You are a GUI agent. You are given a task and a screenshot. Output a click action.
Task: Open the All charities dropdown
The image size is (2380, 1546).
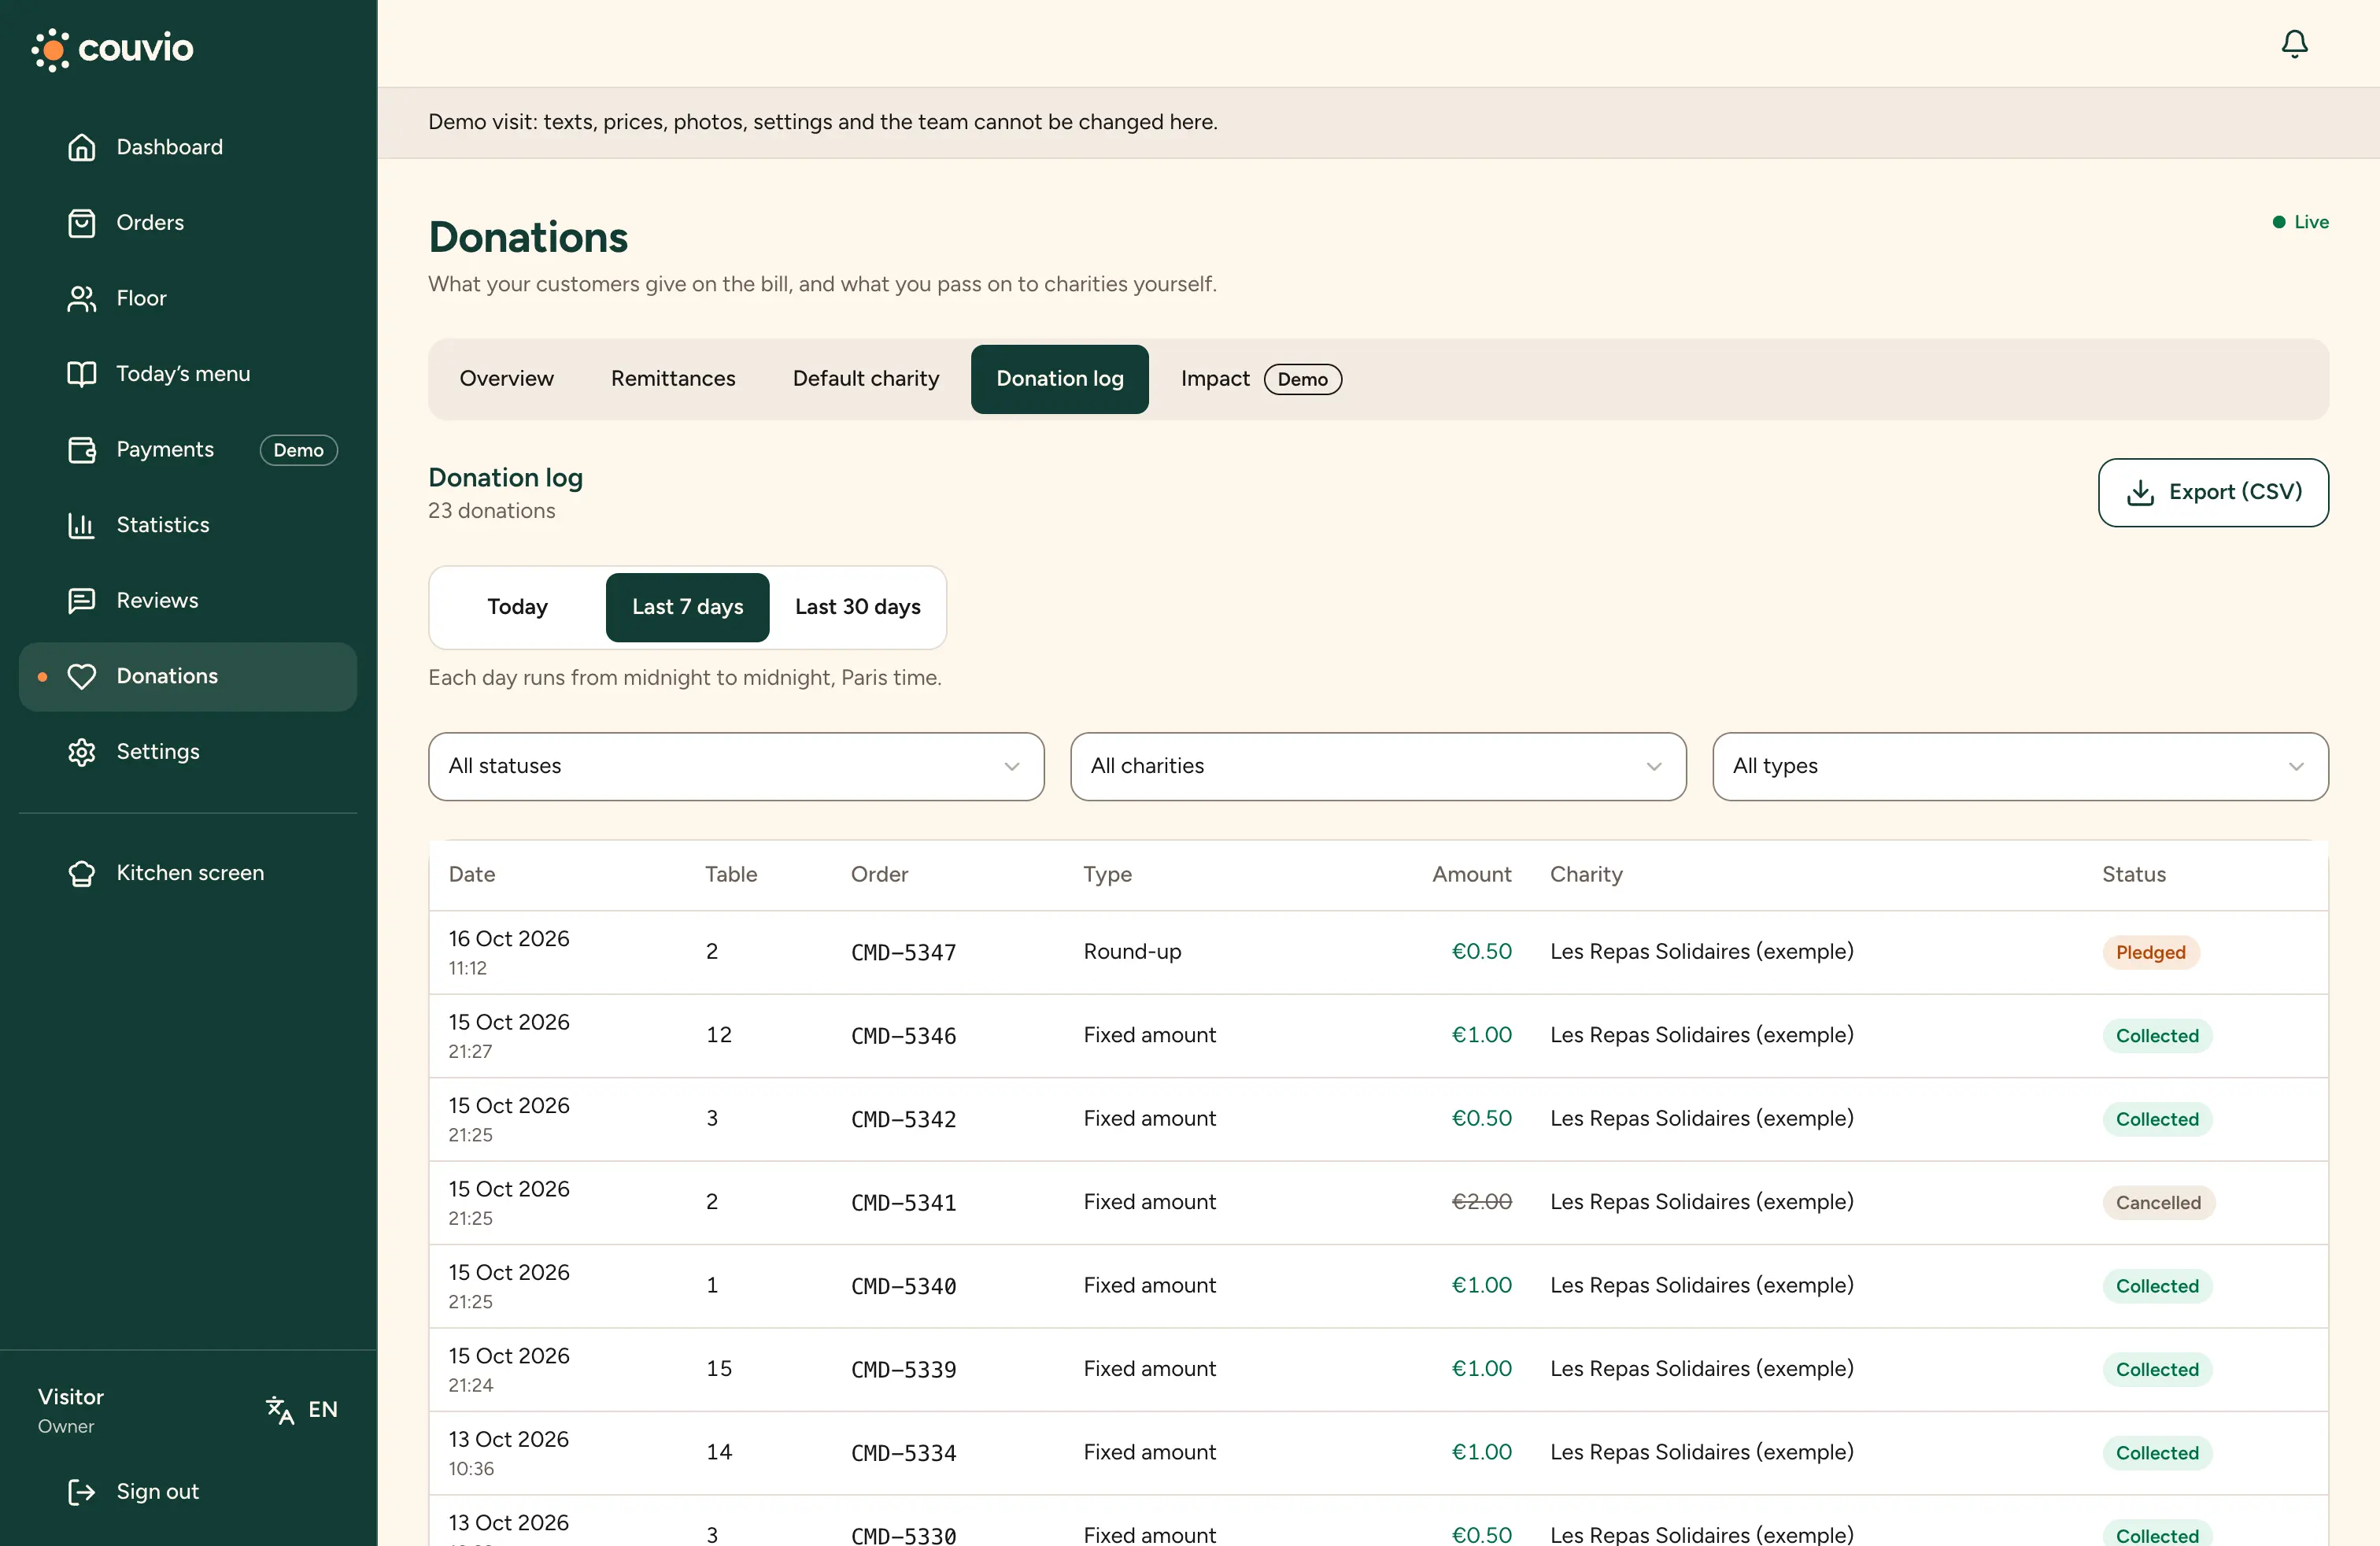1378,766
